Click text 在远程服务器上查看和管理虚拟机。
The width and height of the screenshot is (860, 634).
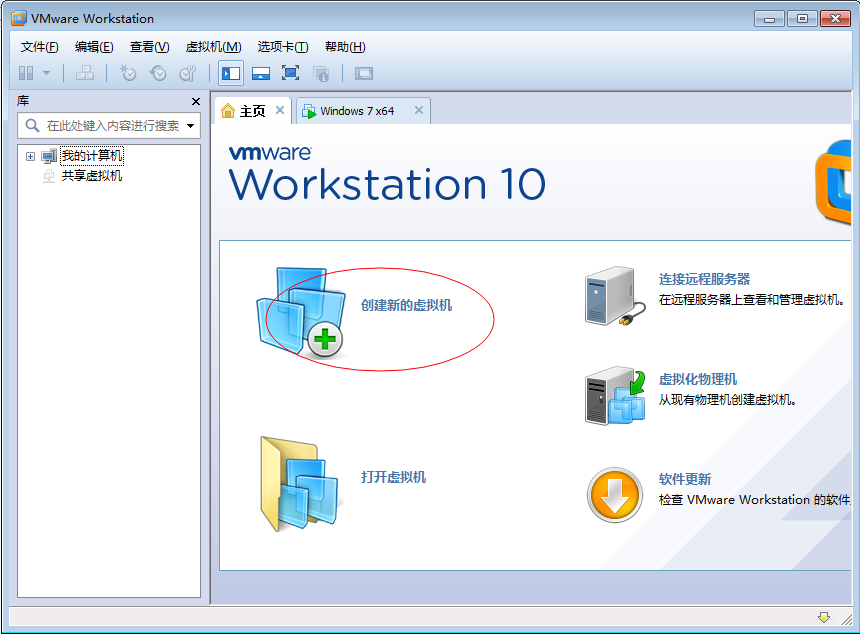751,300
